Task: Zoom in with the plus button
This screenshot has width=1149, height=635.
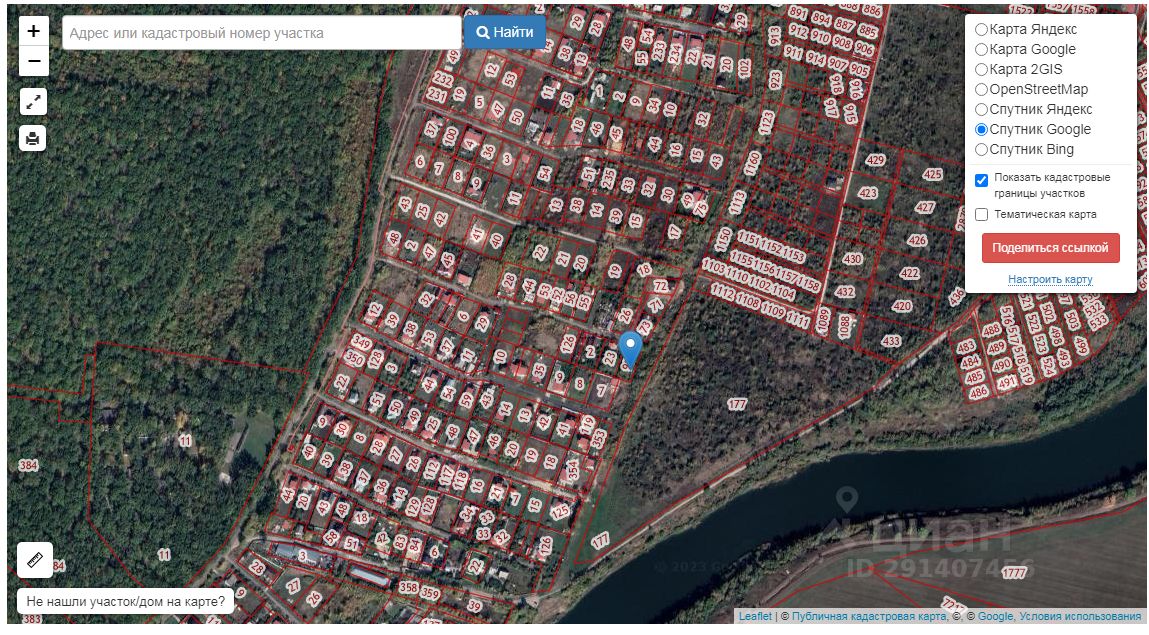Action: point(34,31)
